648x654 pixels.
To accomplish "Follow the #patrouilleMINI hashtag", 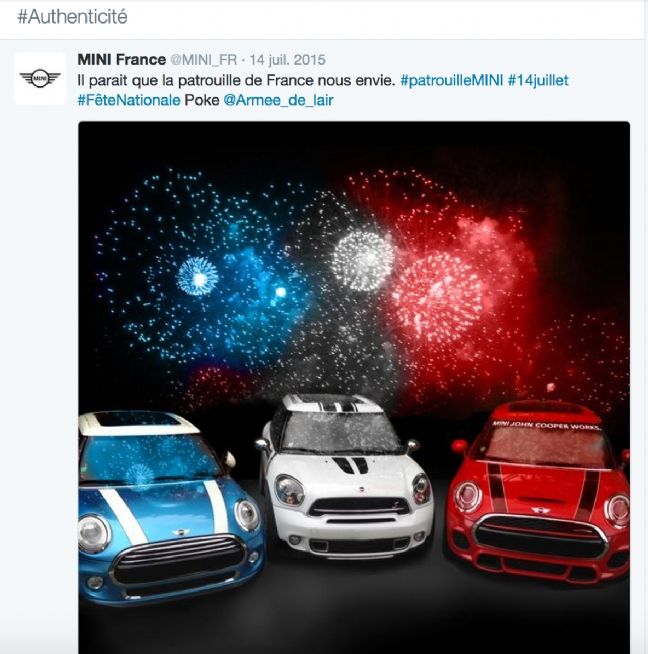I will tap(452, 80).
